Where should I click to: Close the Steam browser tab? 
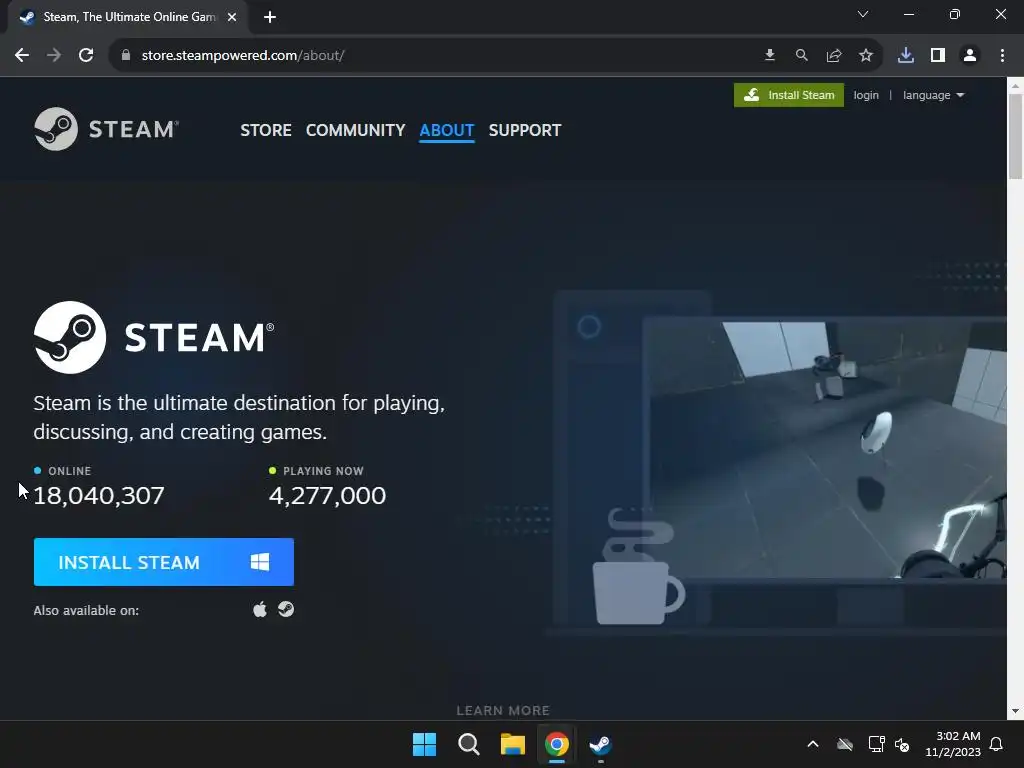(x=232, y=17)
